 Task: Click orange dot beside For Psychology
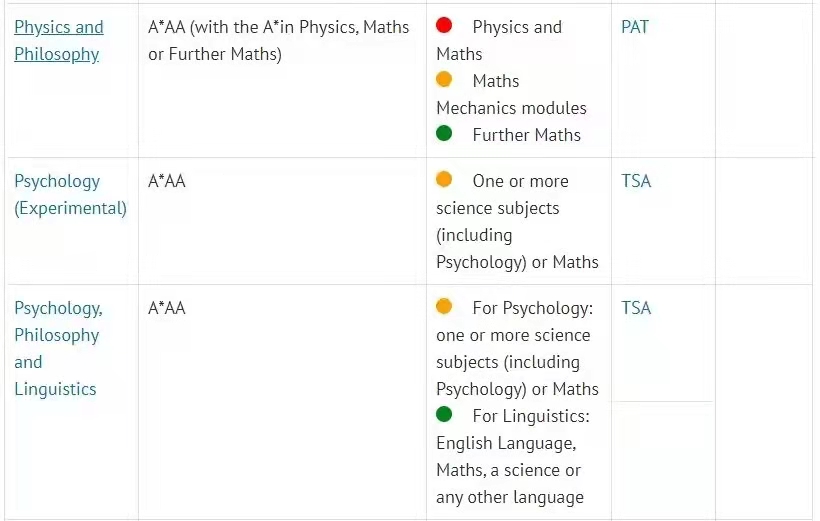tap(444, 306)
